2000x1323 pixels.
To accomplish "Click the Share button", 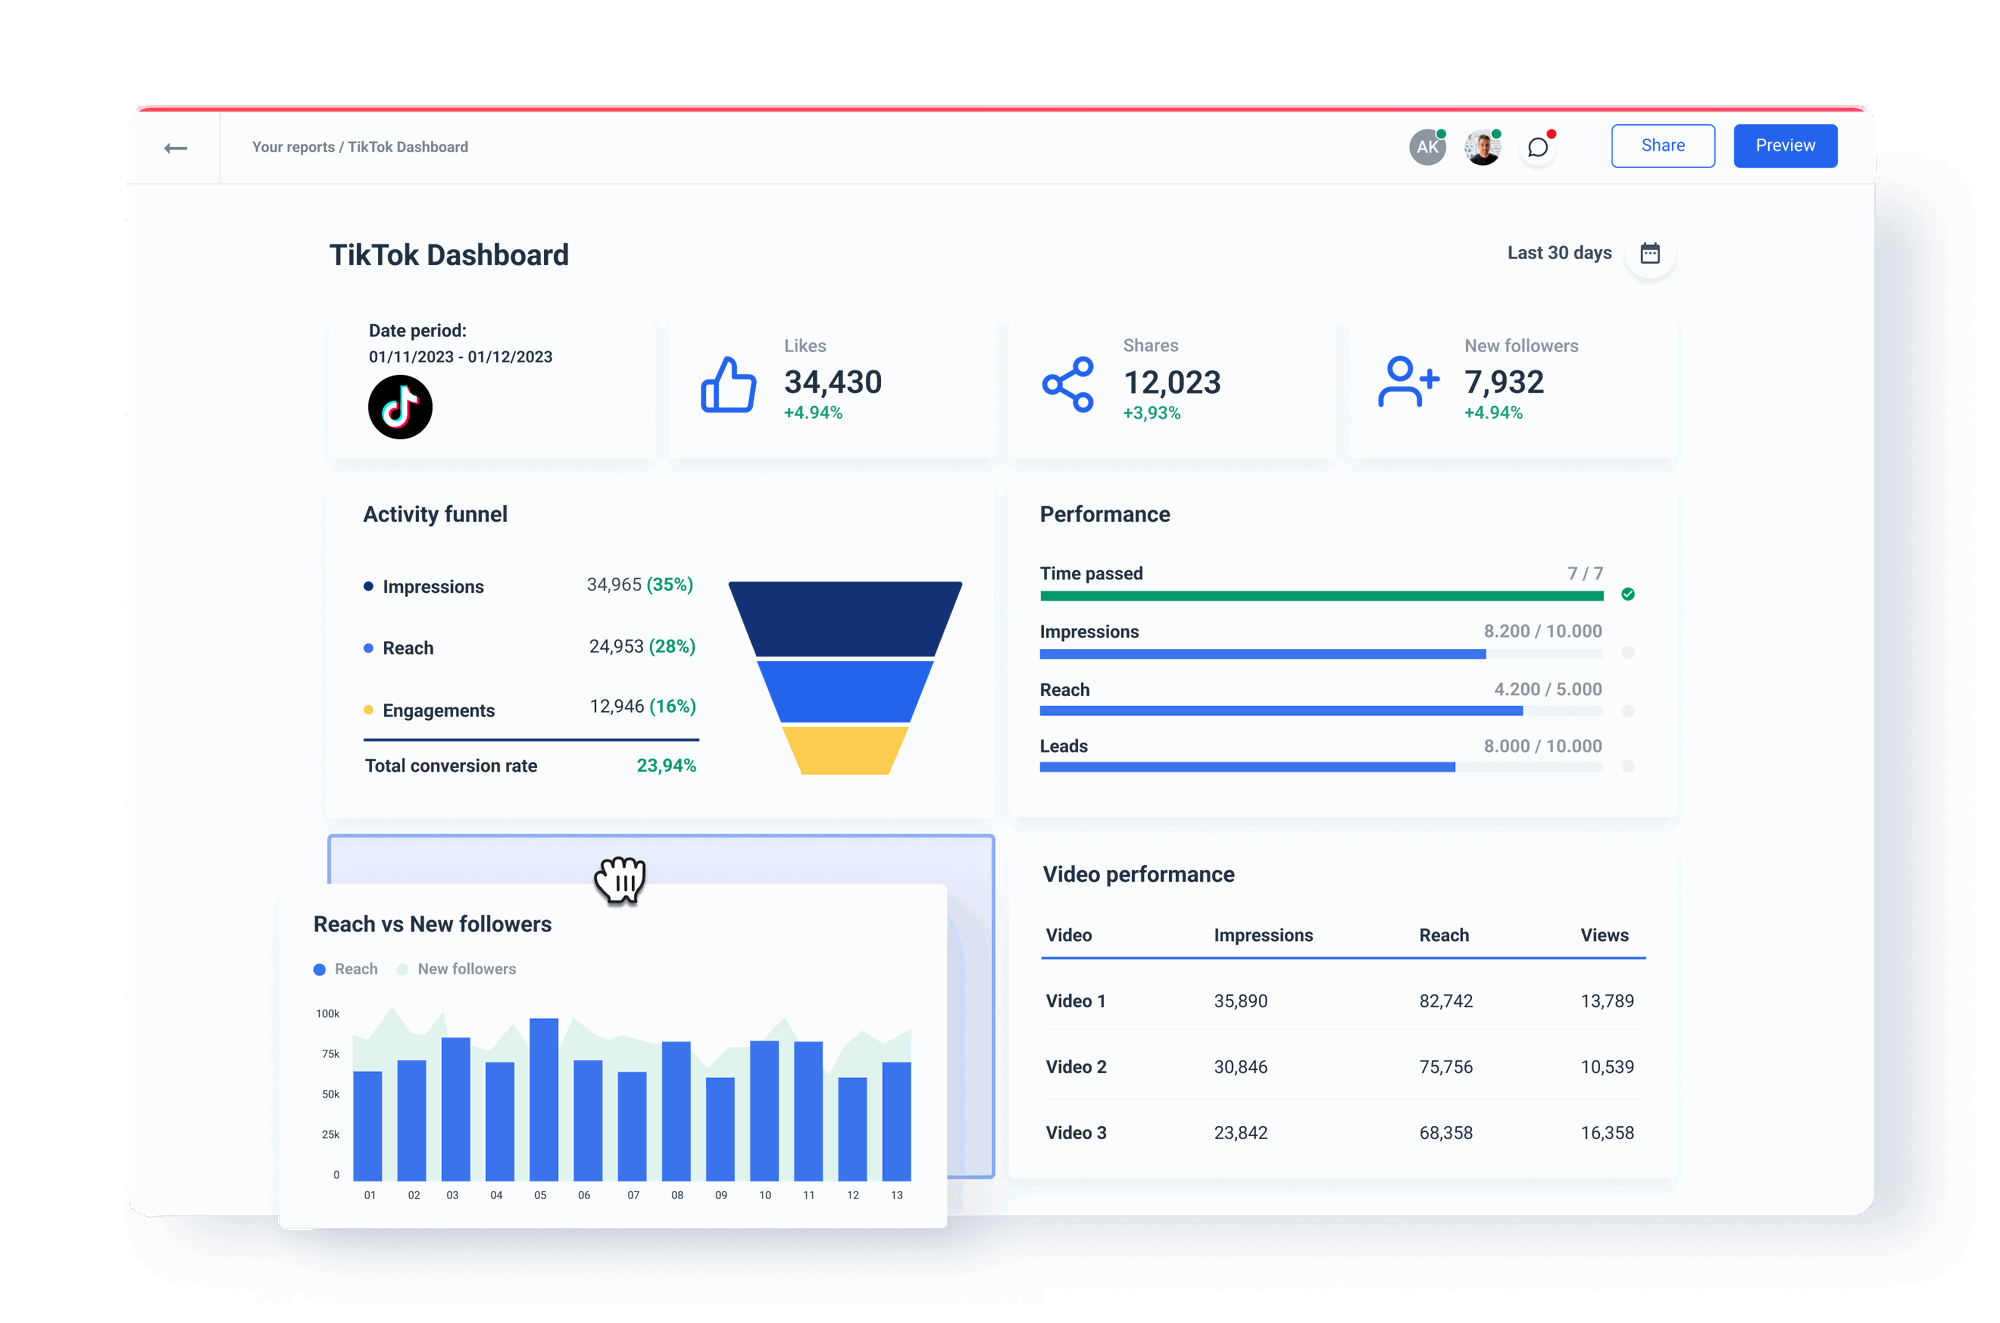I will (1662, 145).
